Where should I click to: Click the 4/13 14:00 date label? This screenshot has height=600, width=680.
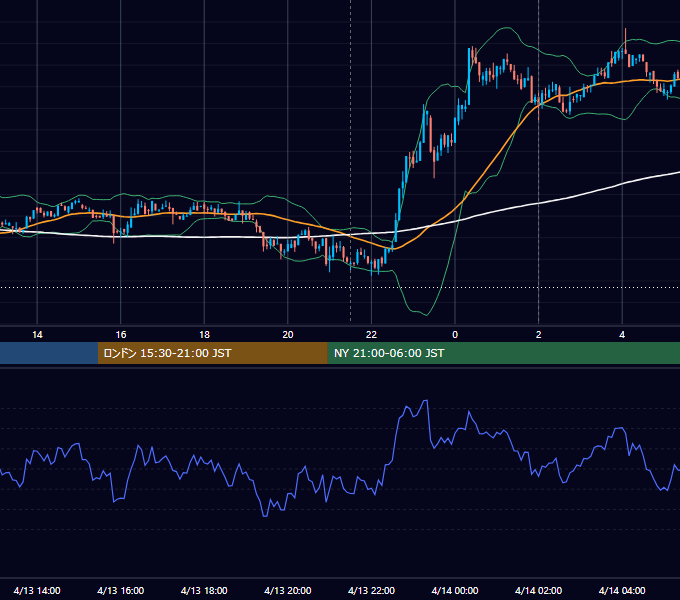pyautogui.click(x=37, y=590)
